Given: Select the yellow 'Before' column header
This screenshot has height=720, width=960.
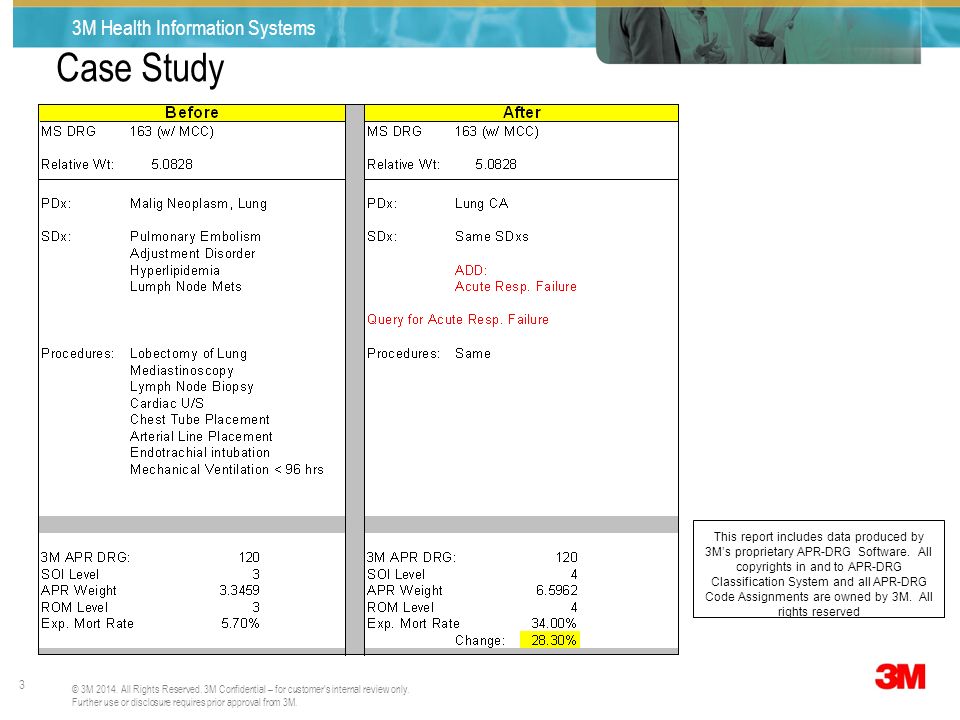Looking at the screenshot, I should coord(192,113).
